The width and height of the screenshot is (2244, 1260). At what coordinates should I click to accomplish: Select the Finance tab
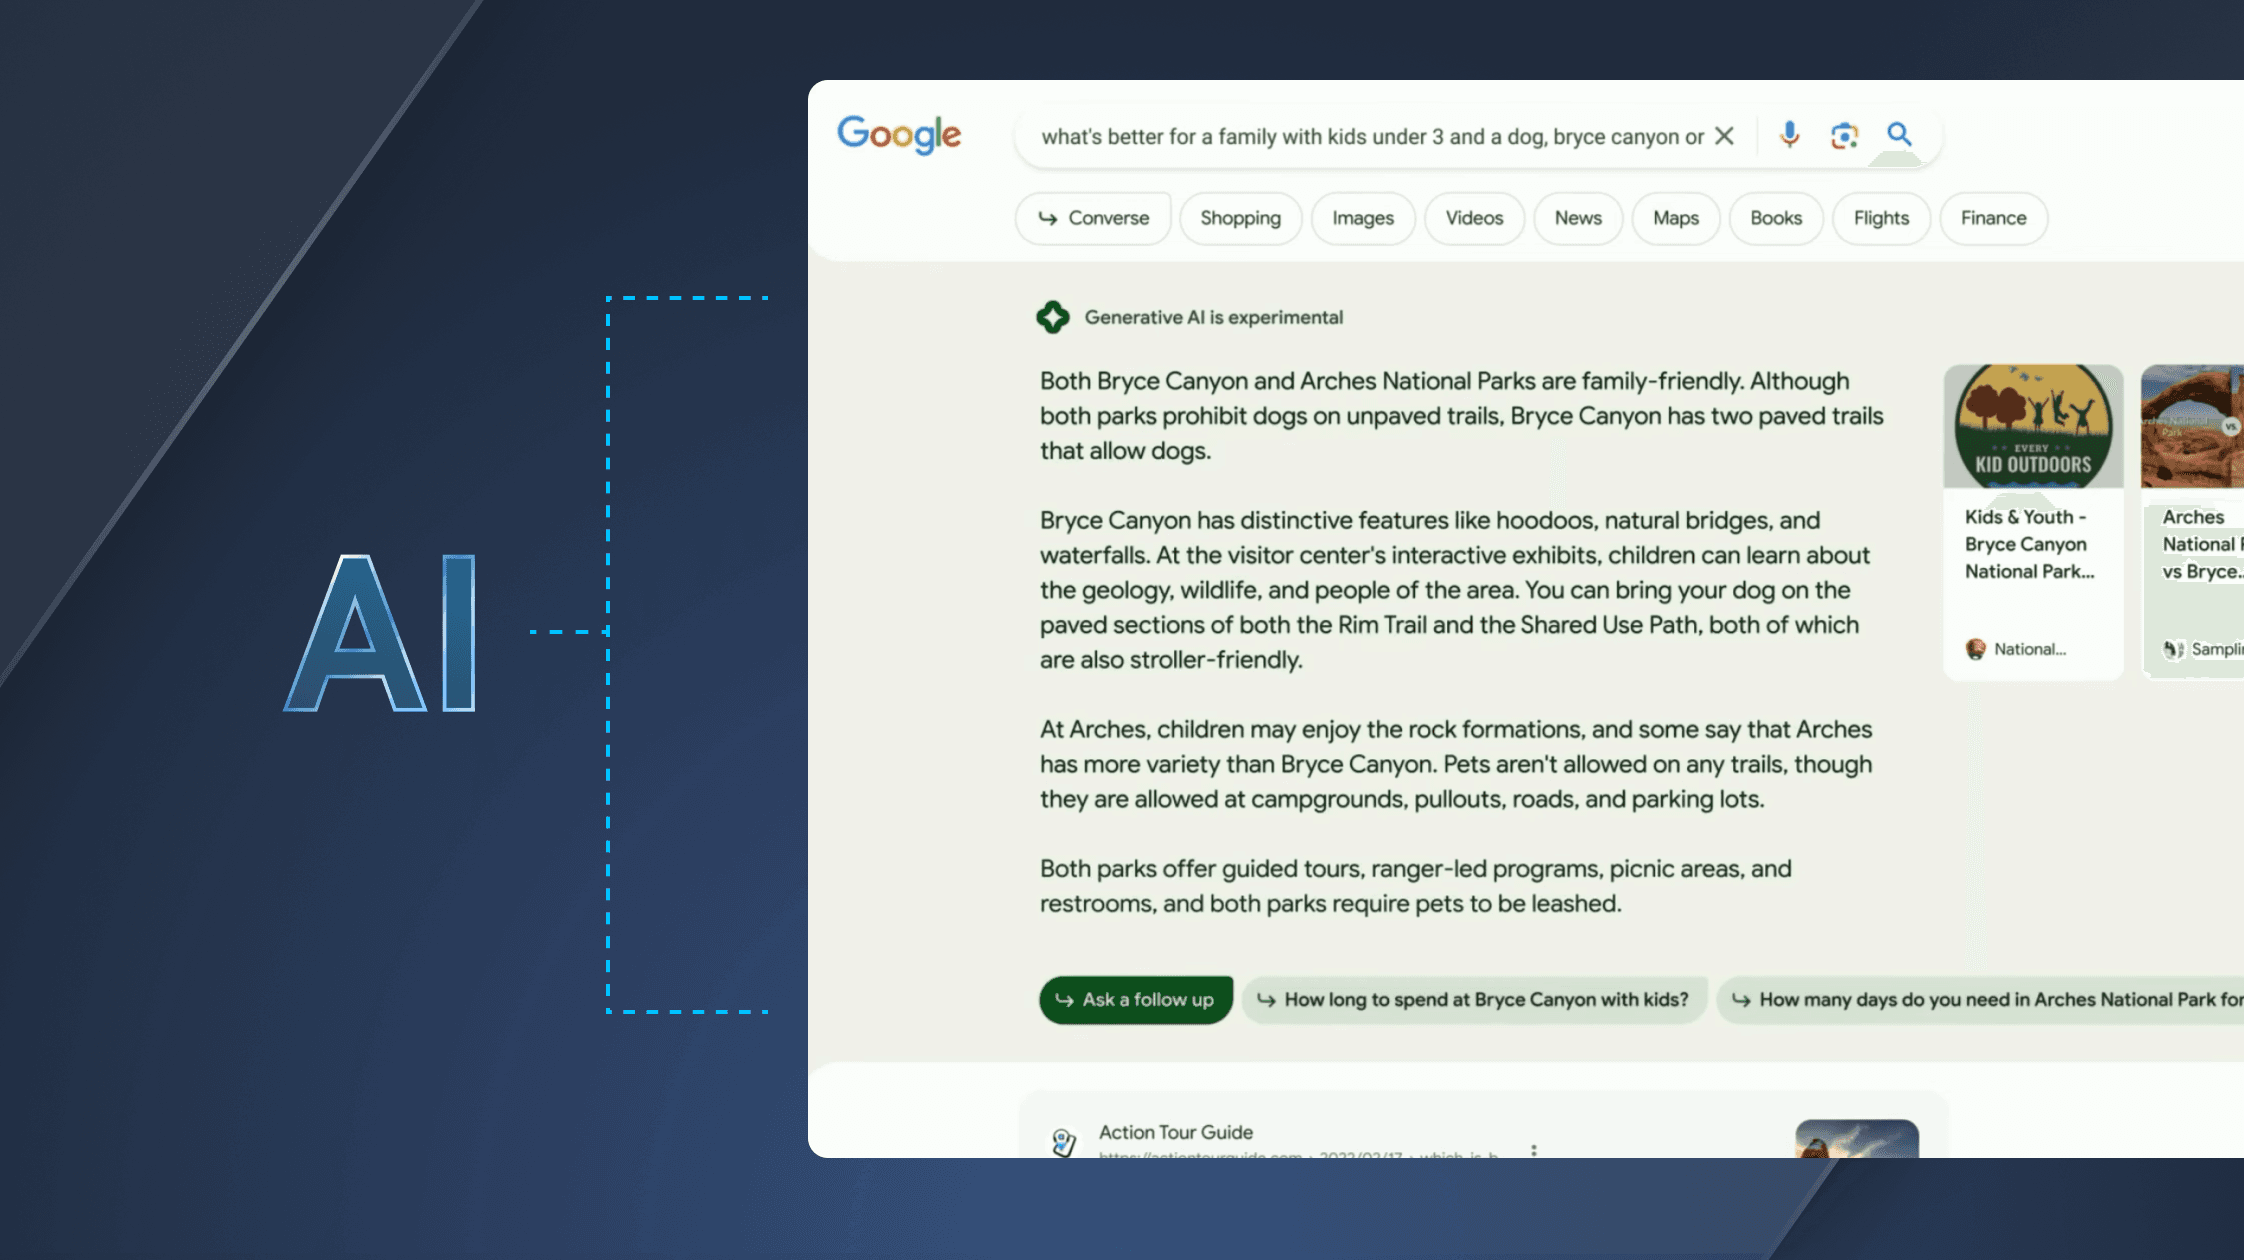point(1993,217)
